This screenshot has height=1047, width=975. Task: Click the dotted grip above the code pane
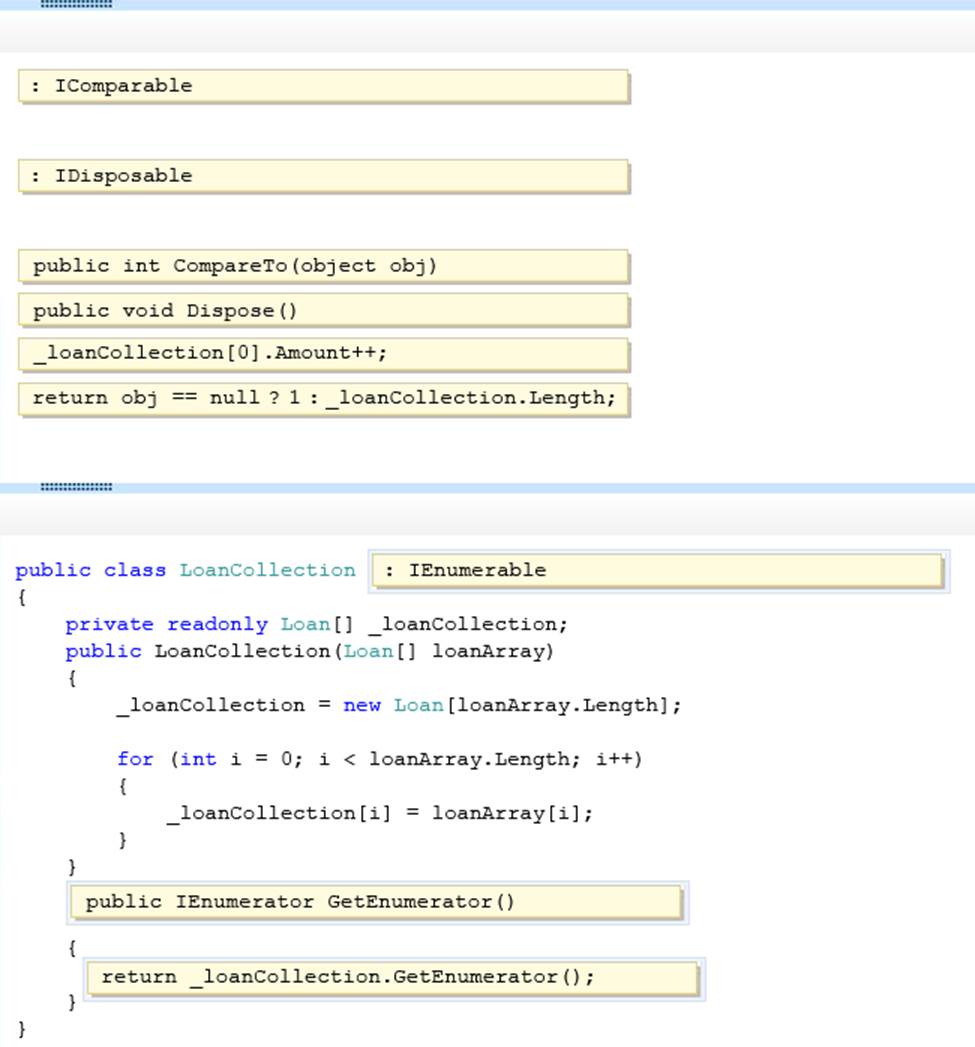[76, 487]
